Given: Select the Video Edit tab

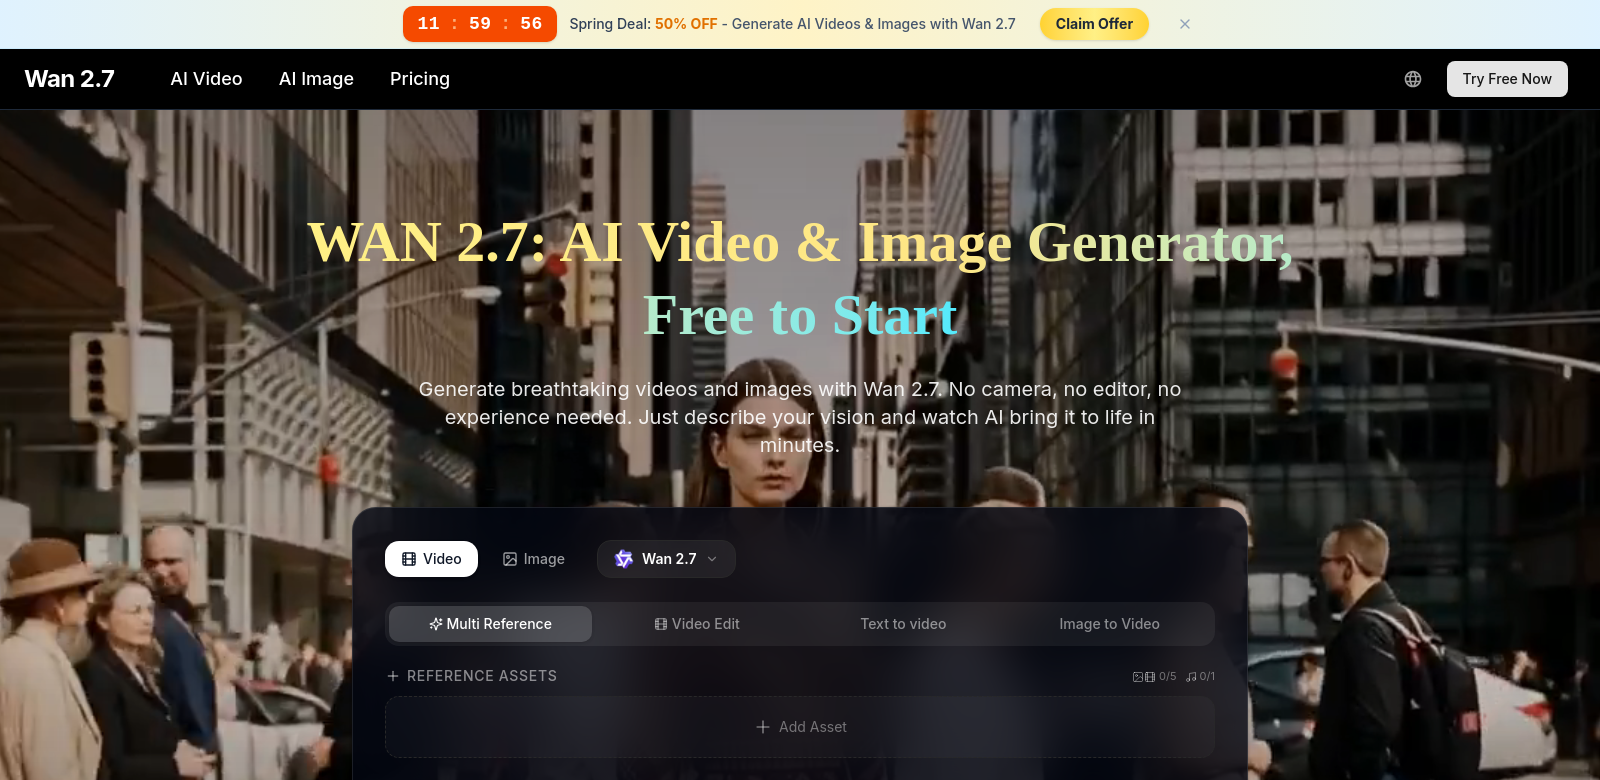Looking at the screenshot, I should click(697, 624).
